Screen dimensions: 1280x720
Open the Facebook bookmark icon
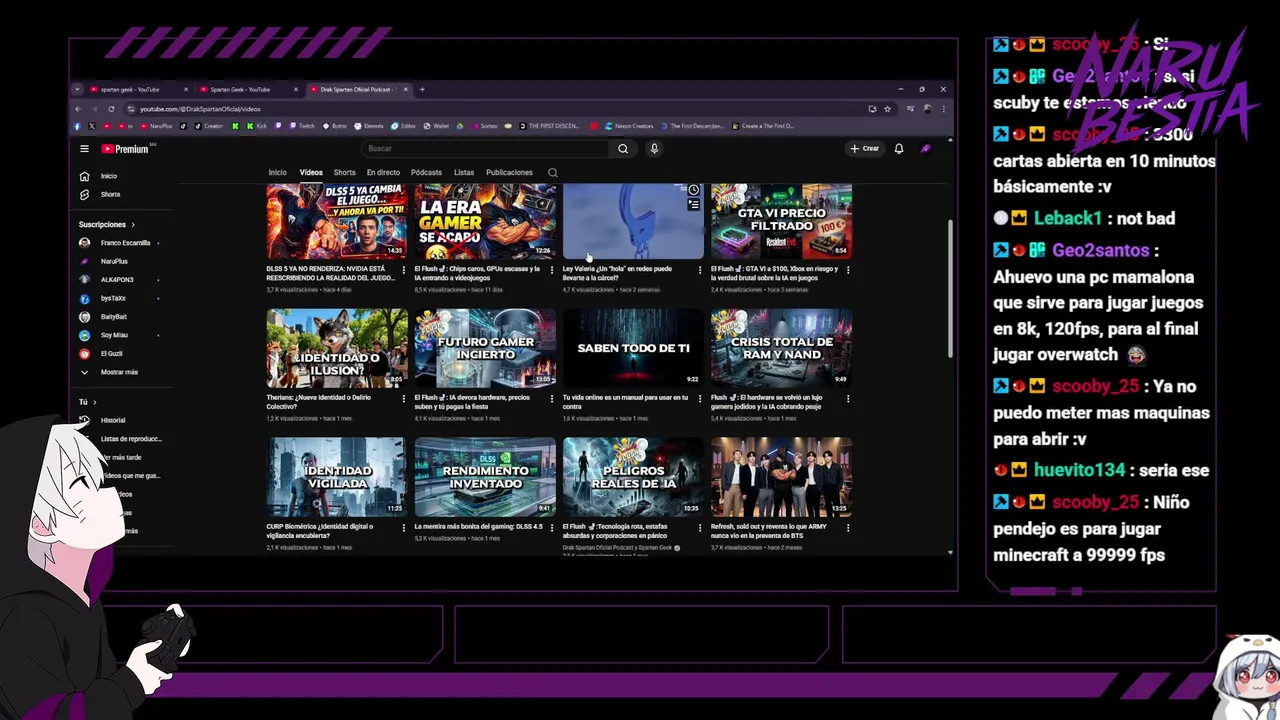(77, 126)
